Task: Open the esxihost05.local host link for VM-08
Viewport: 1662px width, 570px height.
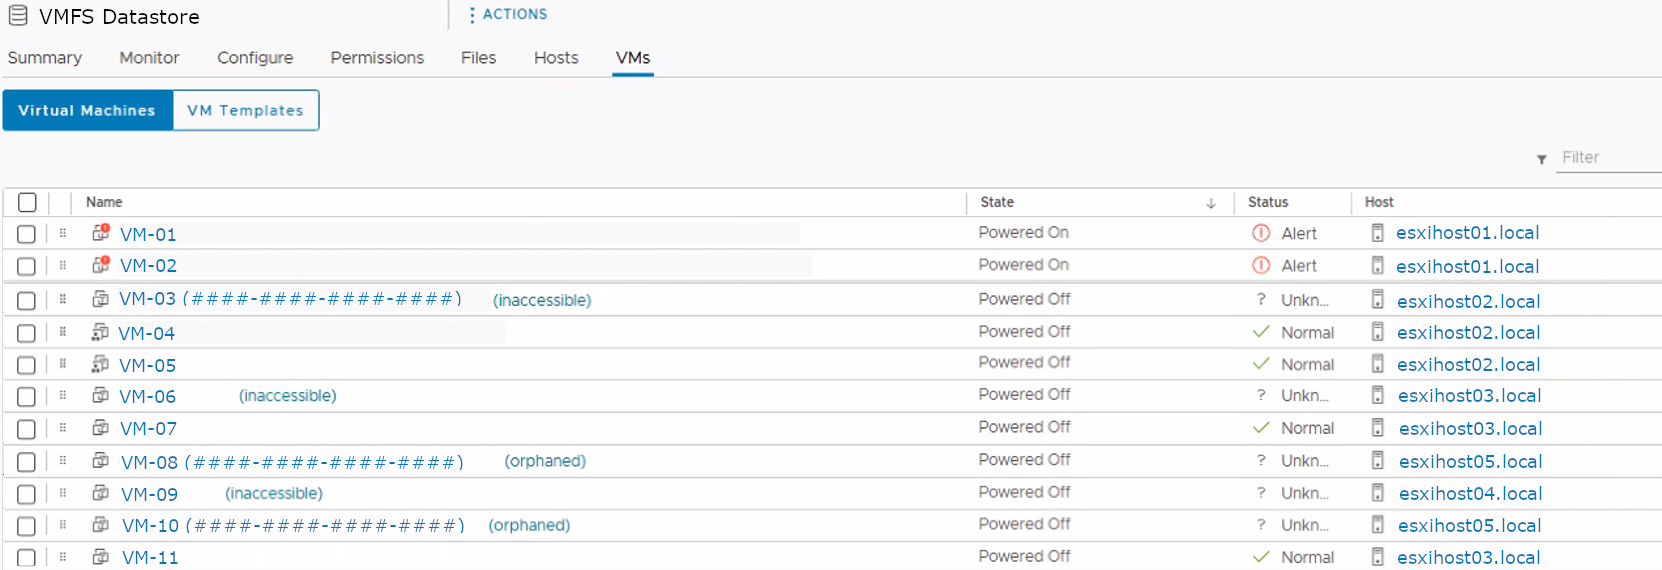Action: 1470,461
